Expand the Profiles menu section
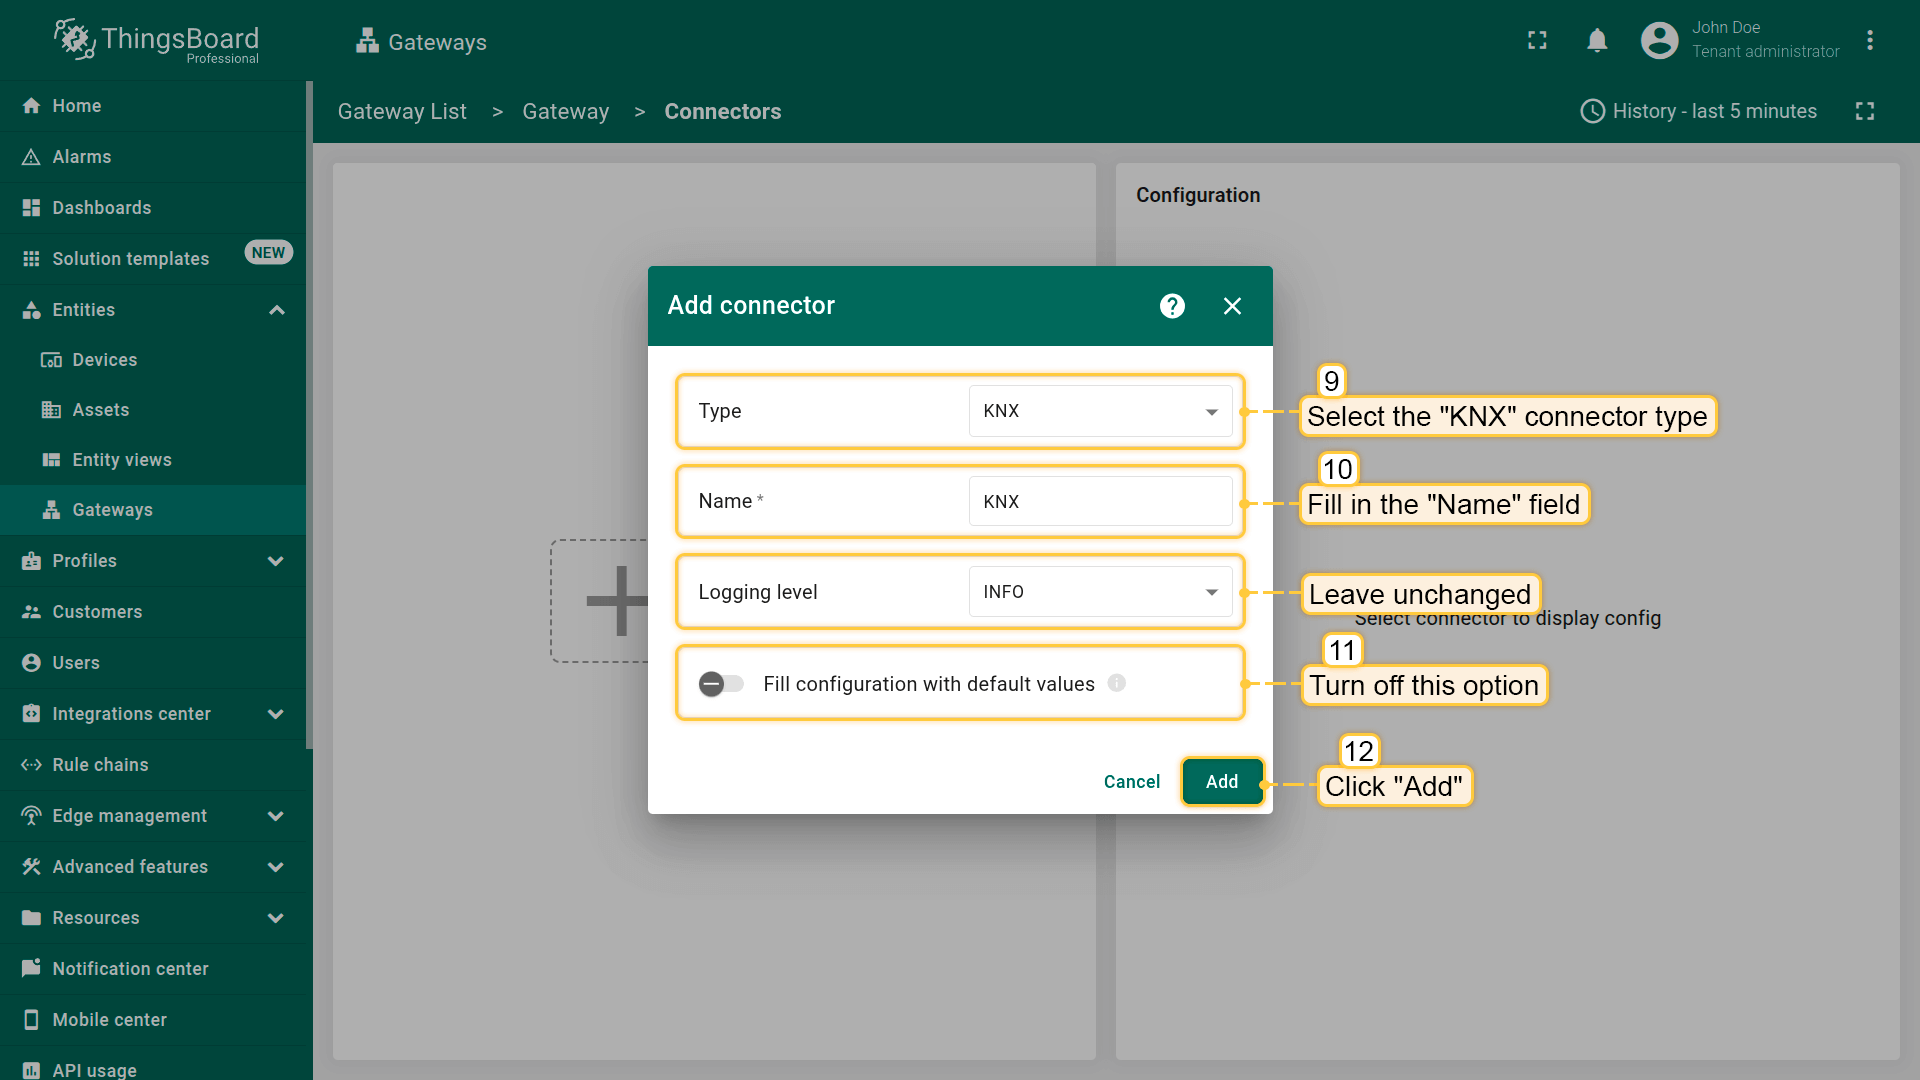Screen dimensions: 1920x1080 pyautogui.click(x=276, y=561)
